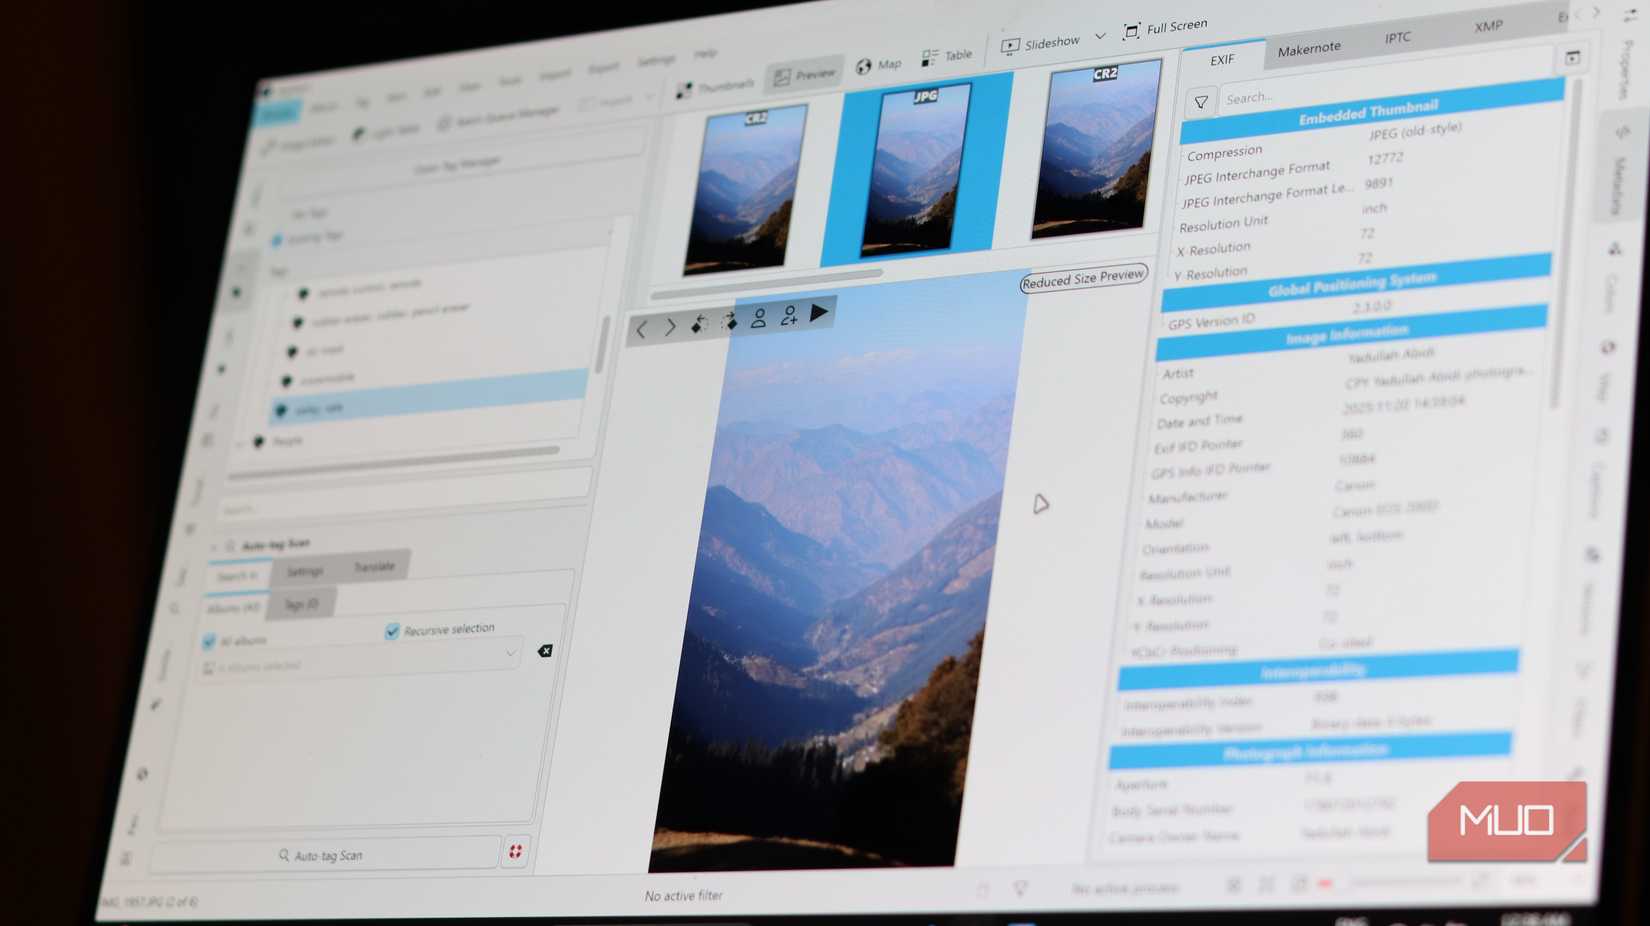Click the filter funnel icon in metadata search bar
Screen dimensions: 1650x926
(1200, 100)
